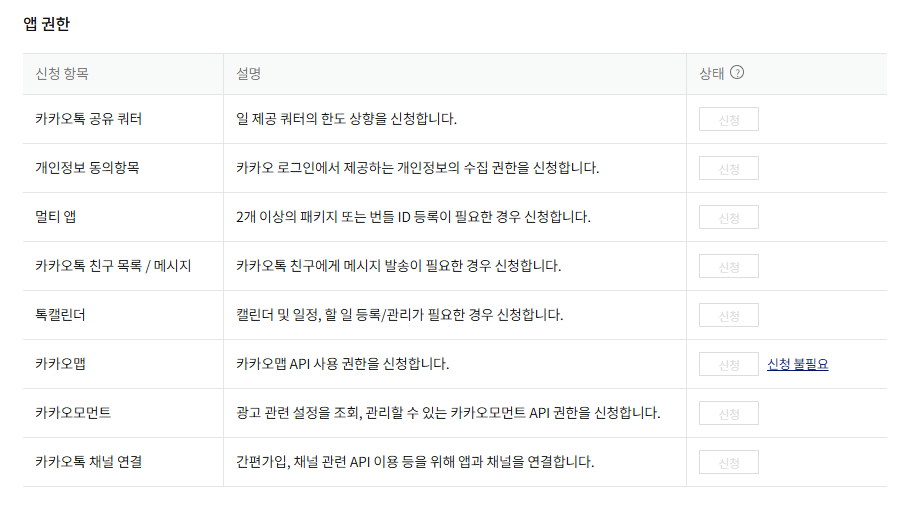Select 개인정보 동의항목 item name
This screenshot has width=920, height=511.
(x=87, y=168)
